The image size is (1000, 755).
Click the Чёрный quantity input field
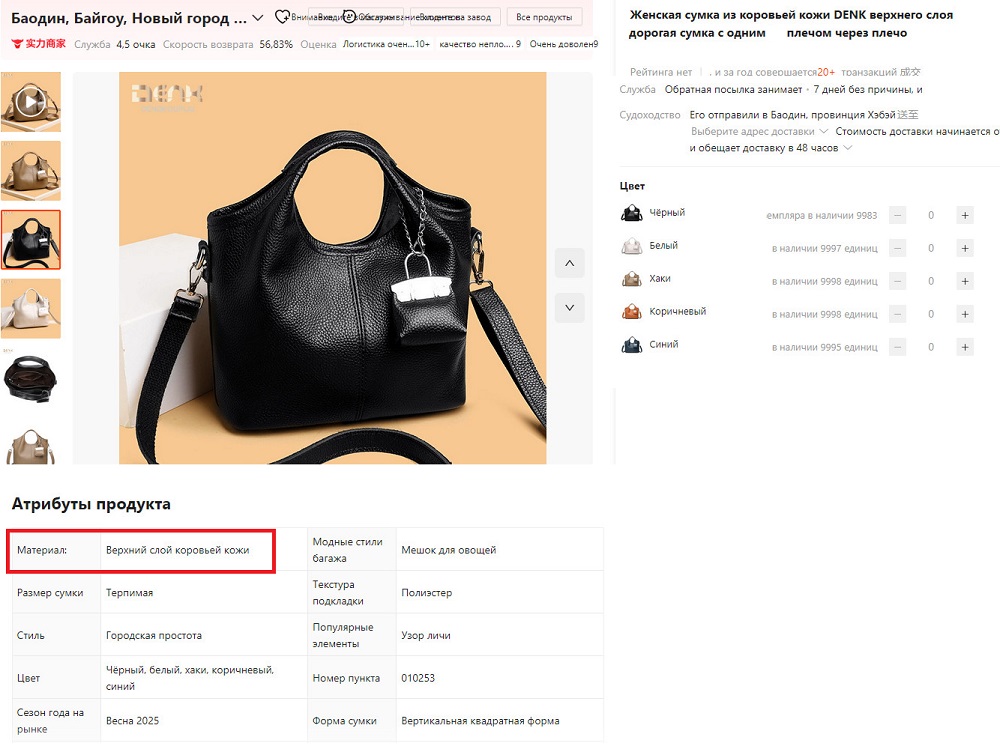931,215
